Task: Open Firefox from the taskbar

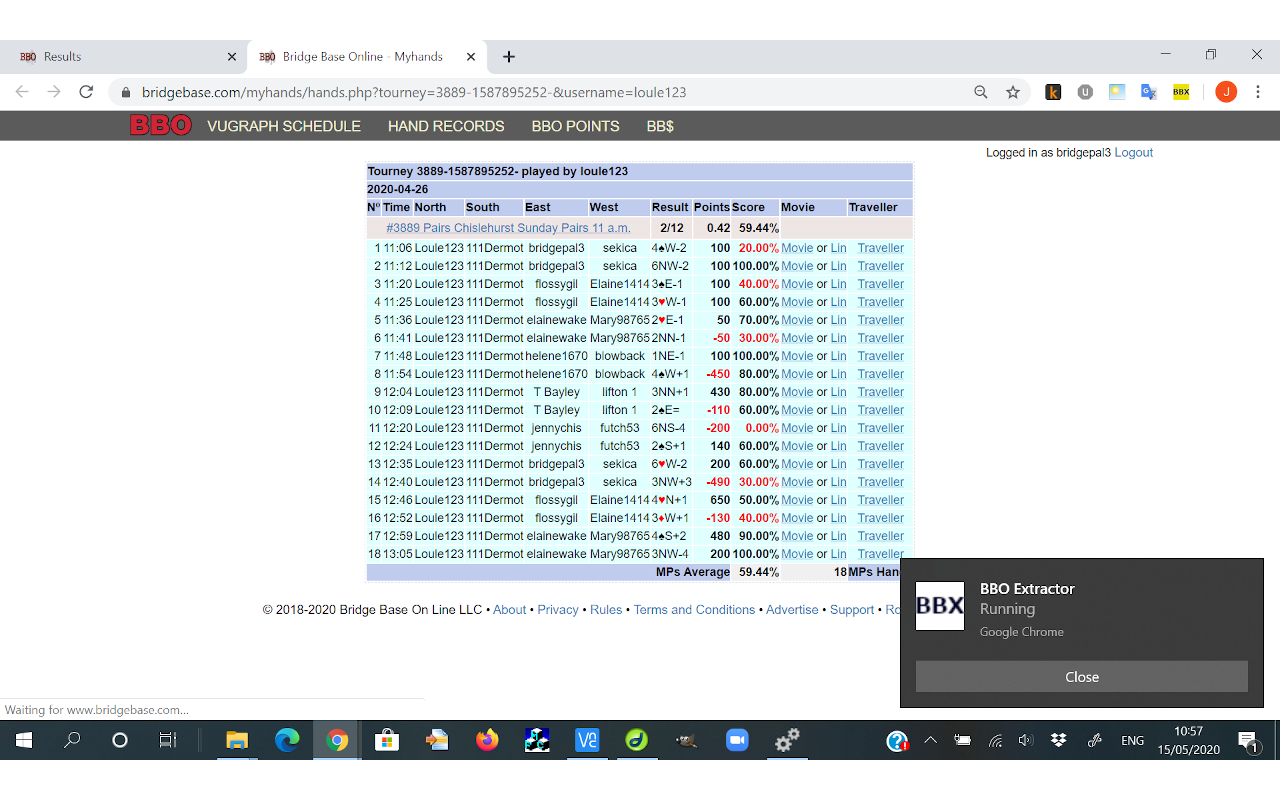Action: [x=487, y=740]
